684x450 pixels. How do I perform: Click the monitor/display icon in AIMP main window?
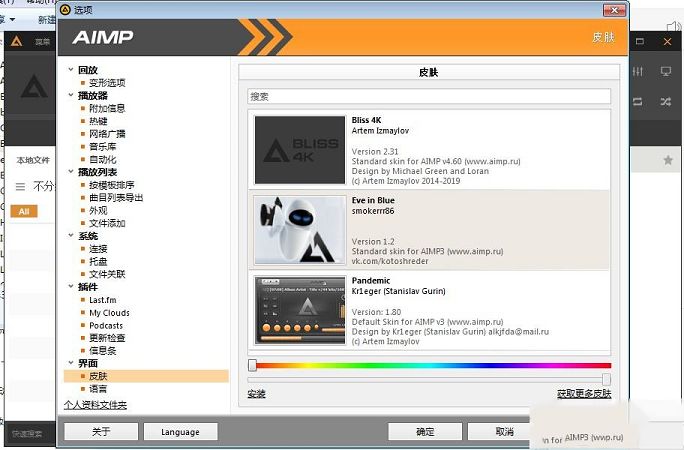tap(666, 72)
